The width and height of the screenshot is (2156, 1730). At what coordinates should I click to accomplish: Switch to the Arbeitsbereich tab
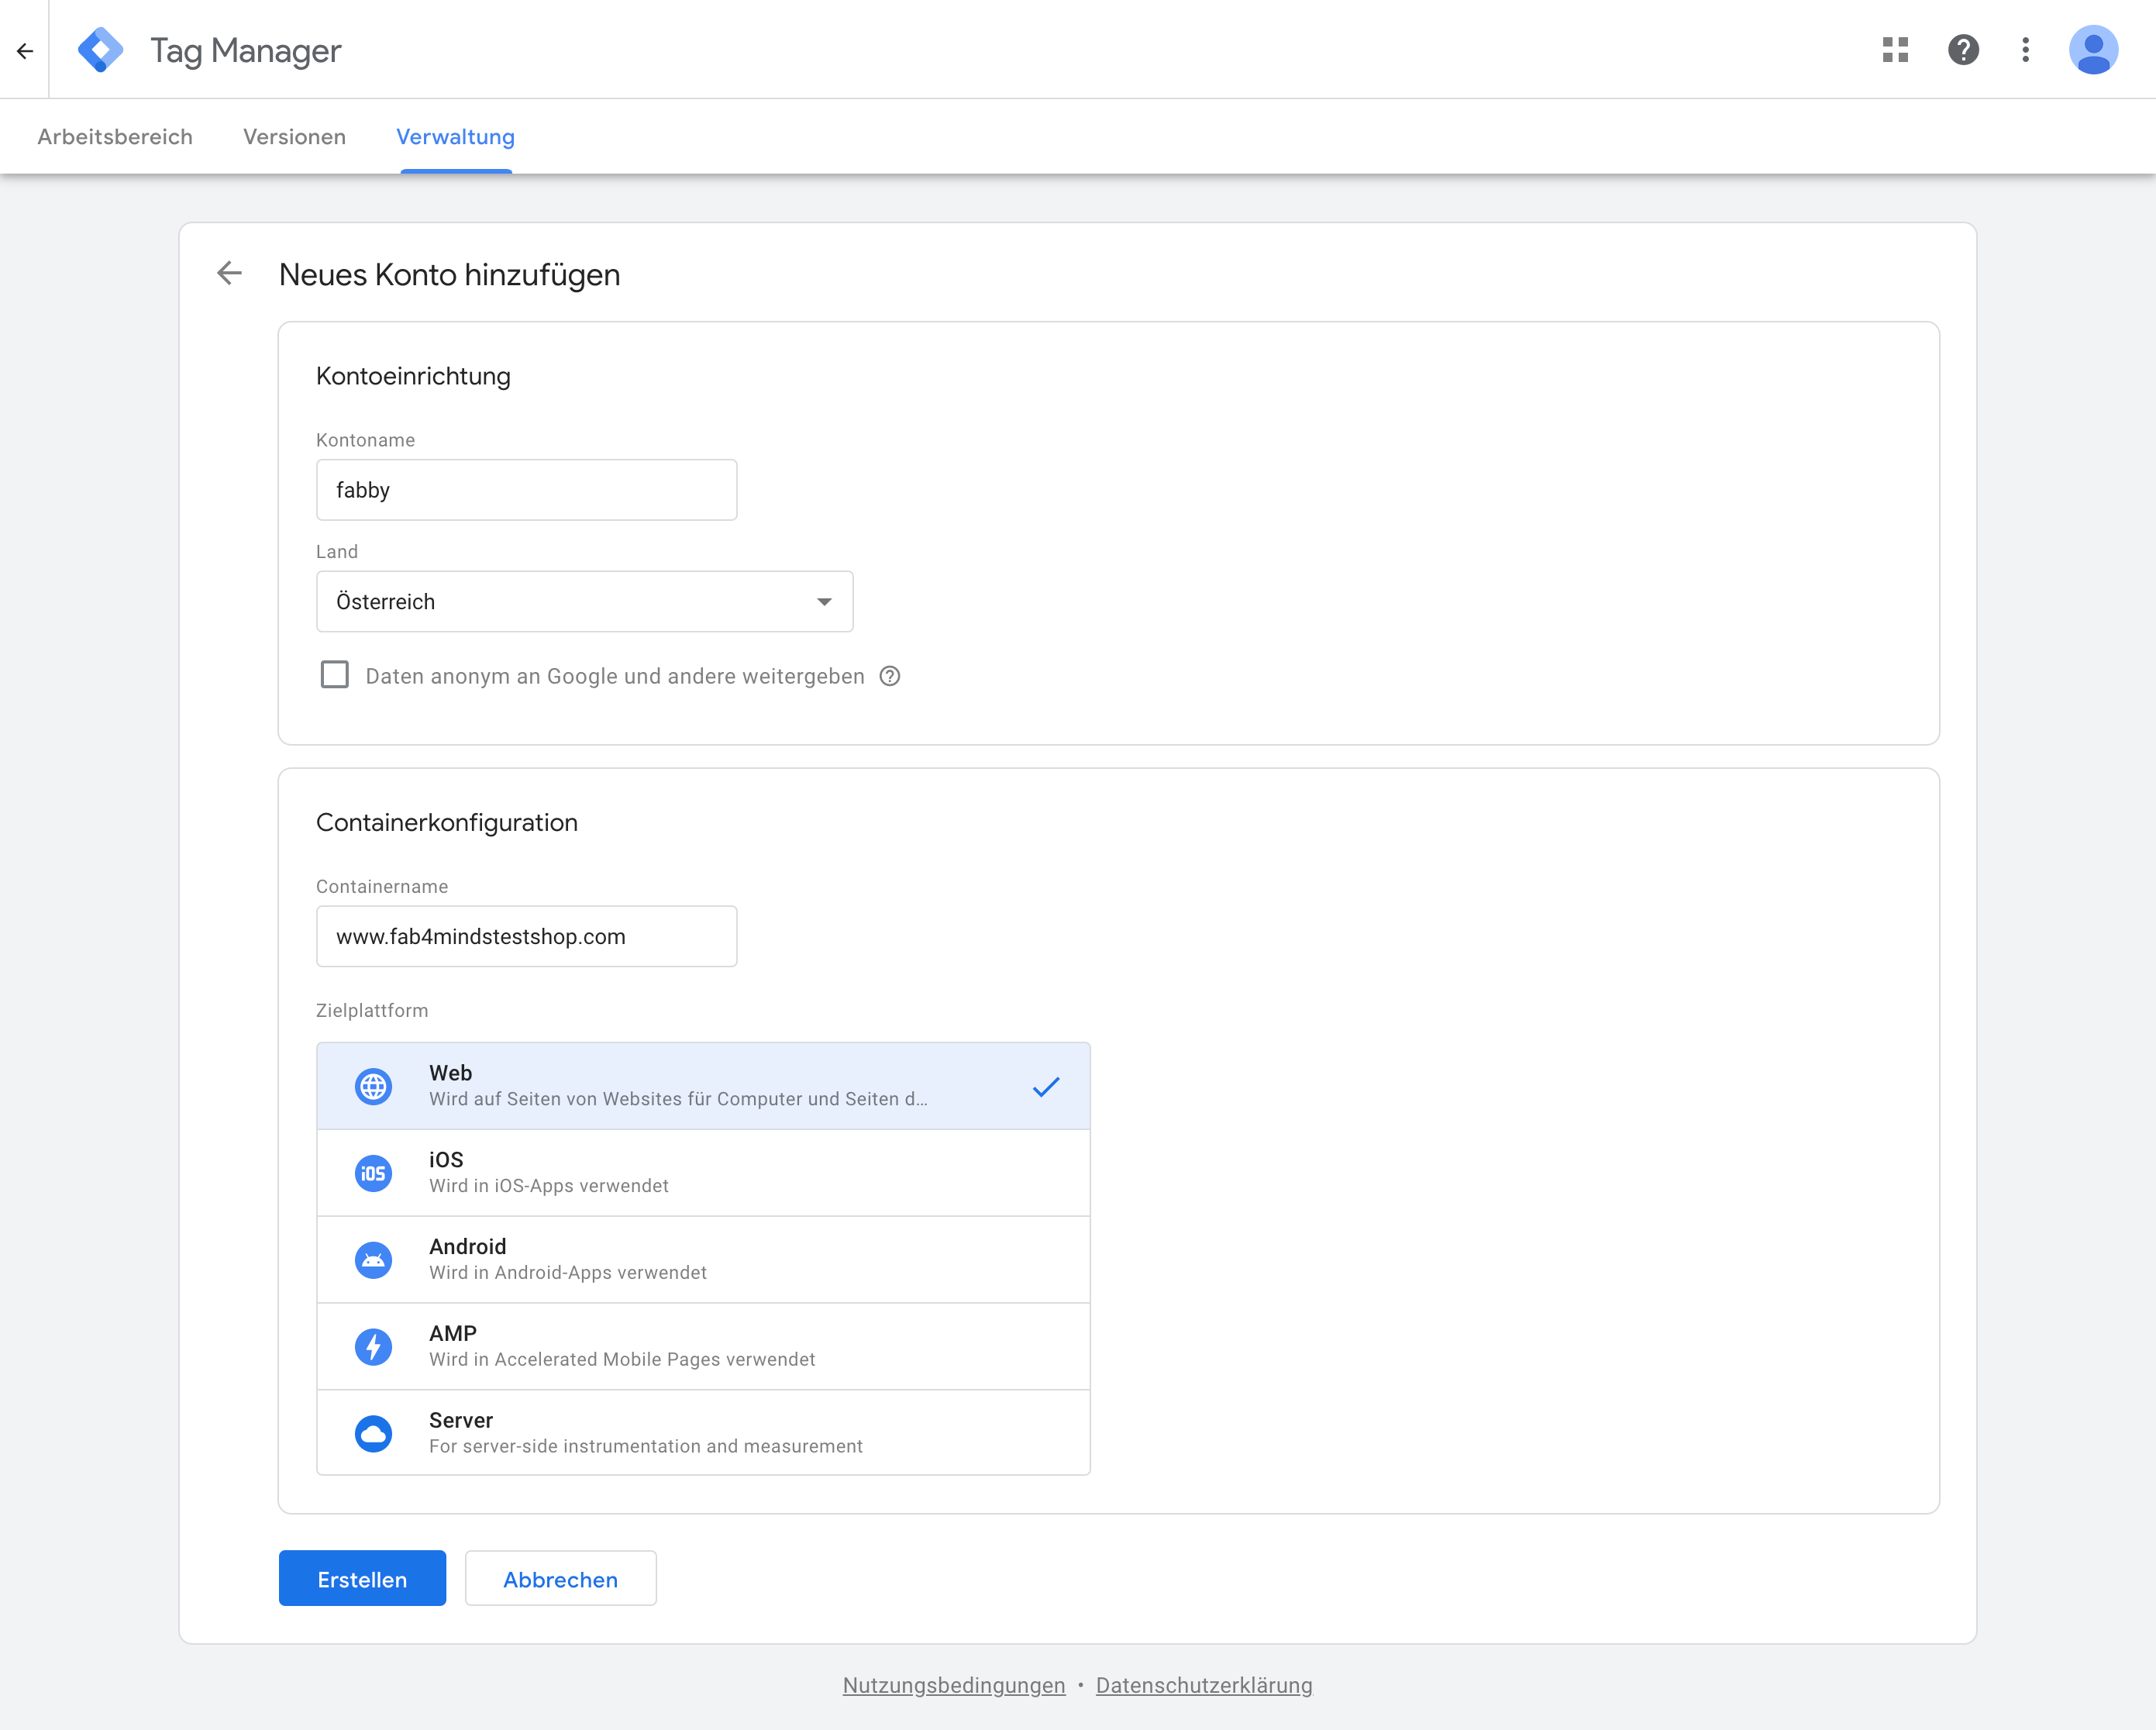tap(115, 137)
